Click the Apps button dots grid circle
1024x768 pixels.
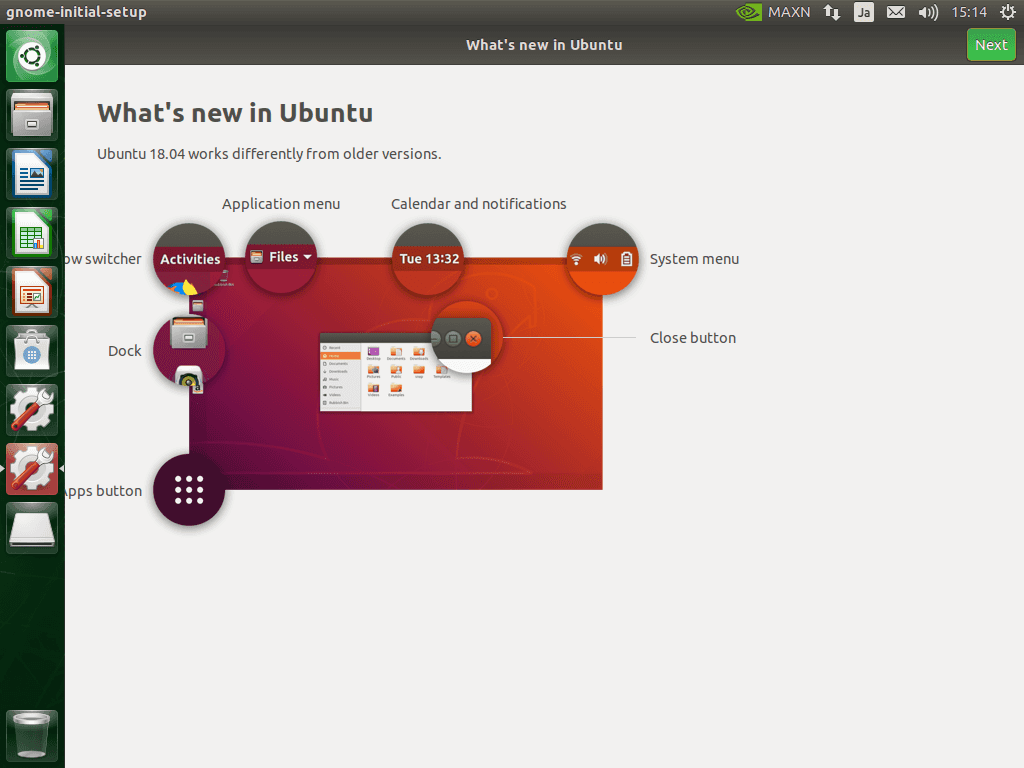click(189, 490)
